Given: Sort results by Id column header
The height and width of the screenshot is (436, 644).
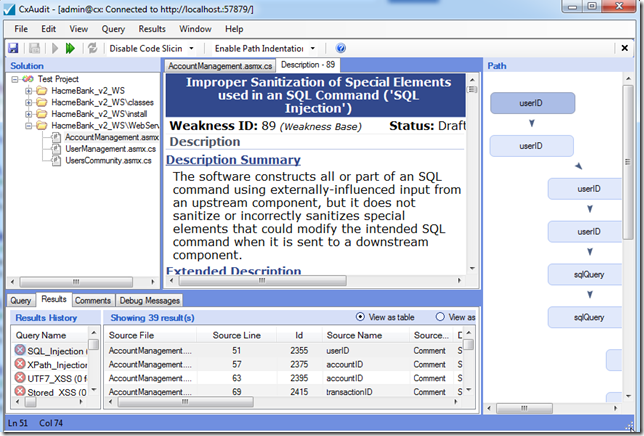Looking at the screenshot, I should pyautogui.click(x=299, y=335).
